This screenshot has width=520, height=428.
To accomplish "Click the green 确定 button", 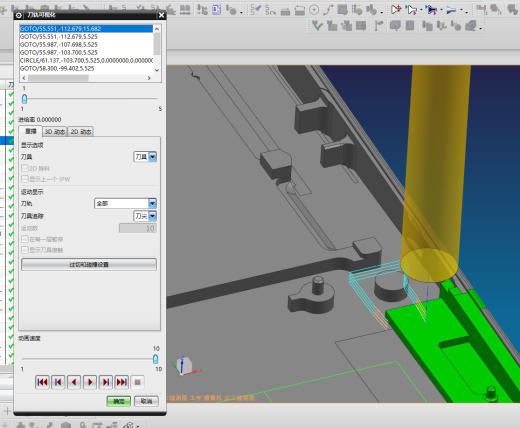I will pos(119,401).
